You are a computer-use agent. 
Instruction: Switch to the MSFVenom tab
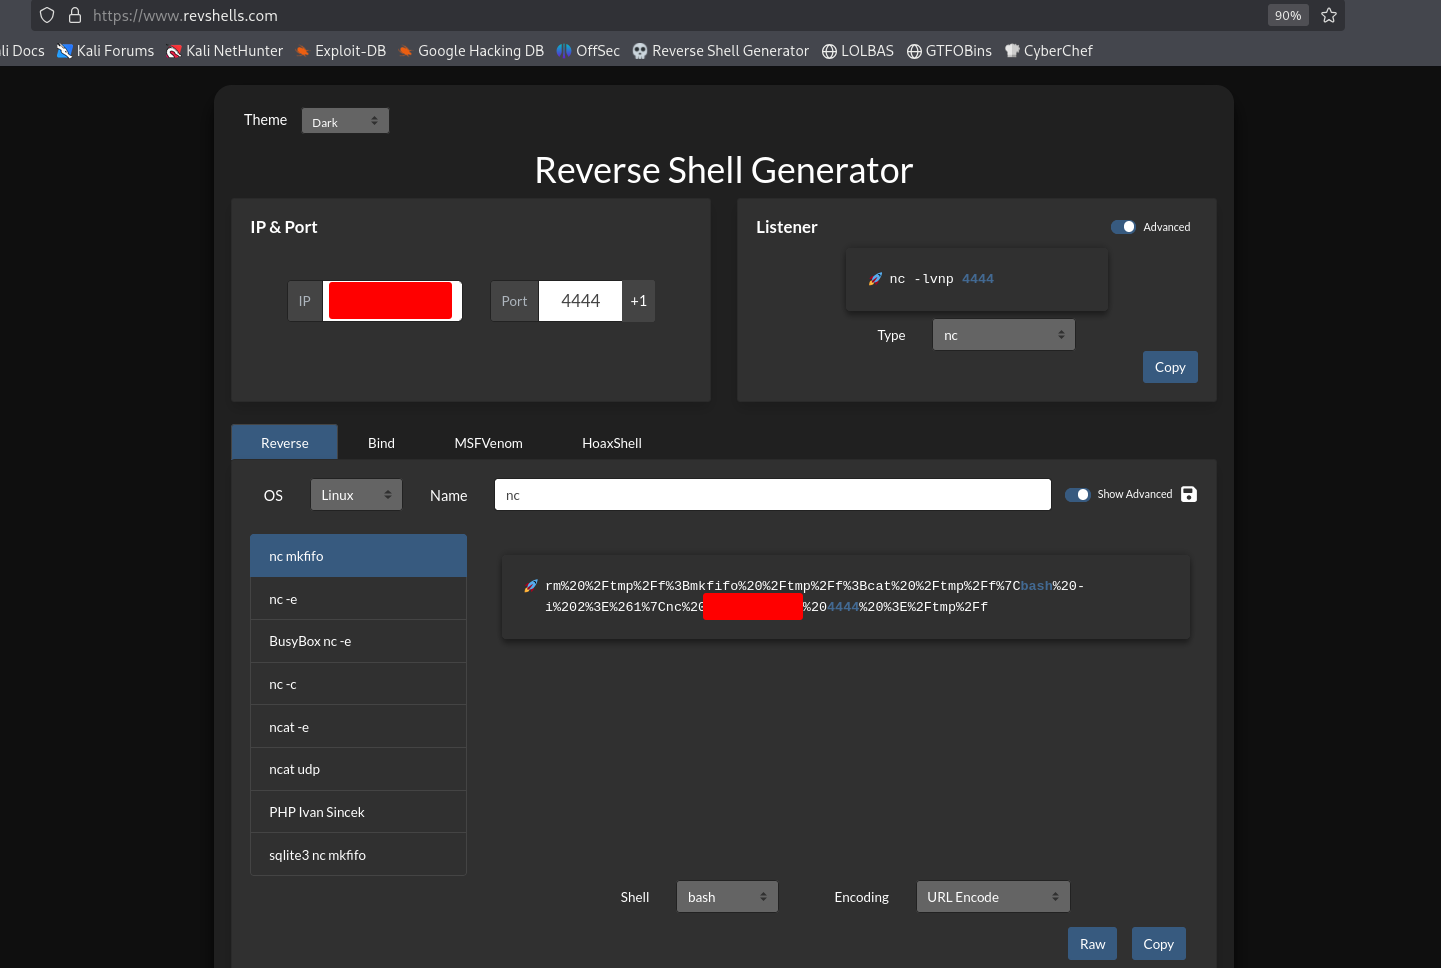coord(488,443)
